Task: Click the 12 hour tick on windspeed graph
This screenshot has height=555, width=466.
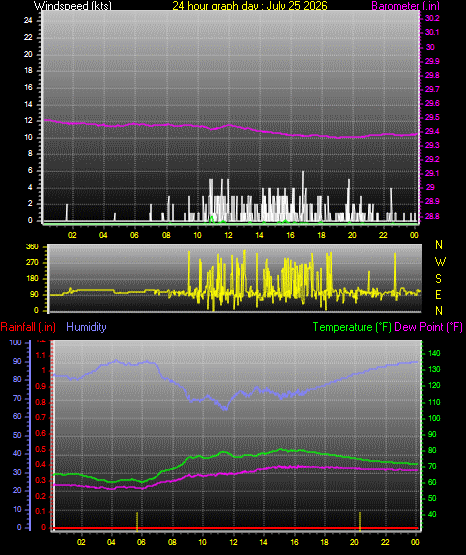Action: tap(229, 235)
